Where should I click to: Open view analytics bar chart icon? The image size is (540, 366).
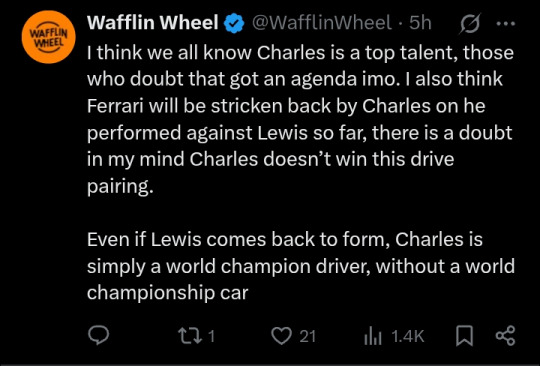[373, 336]
